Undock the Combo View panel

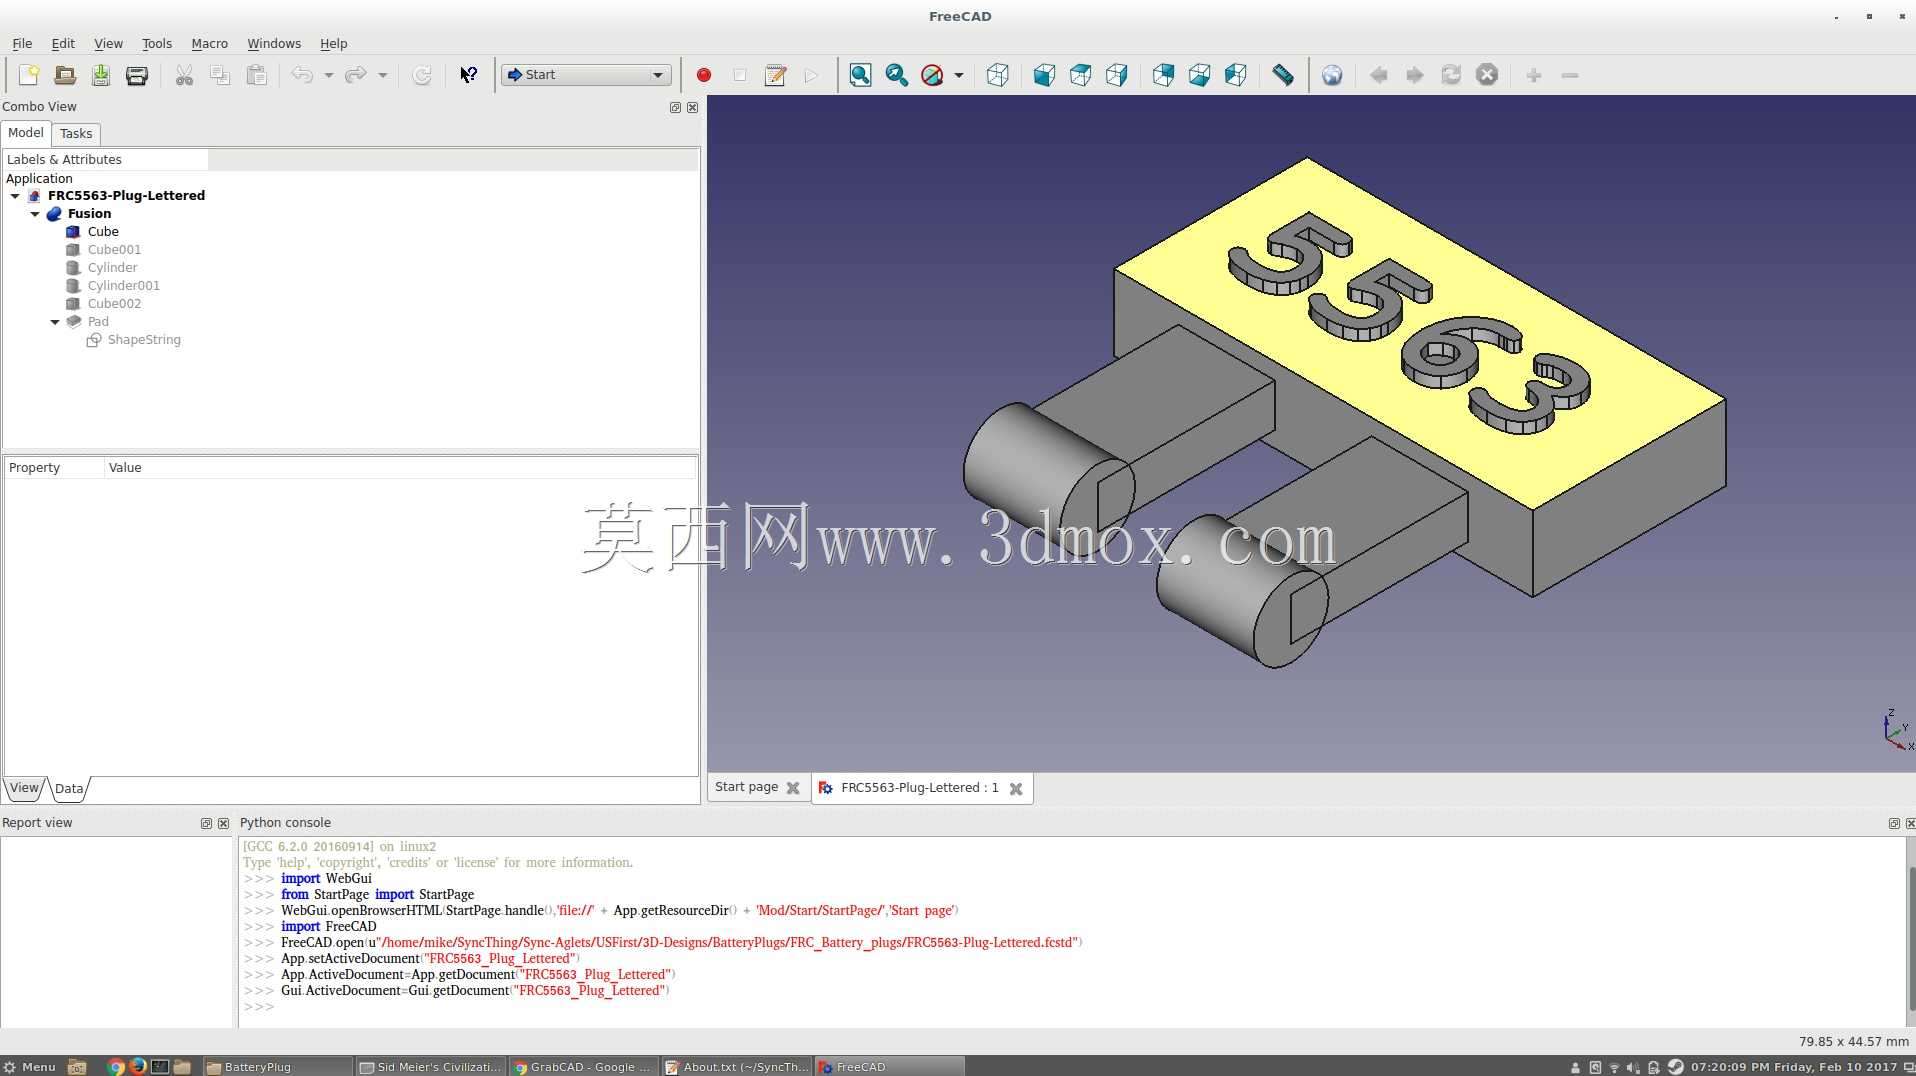click(675, 108)
